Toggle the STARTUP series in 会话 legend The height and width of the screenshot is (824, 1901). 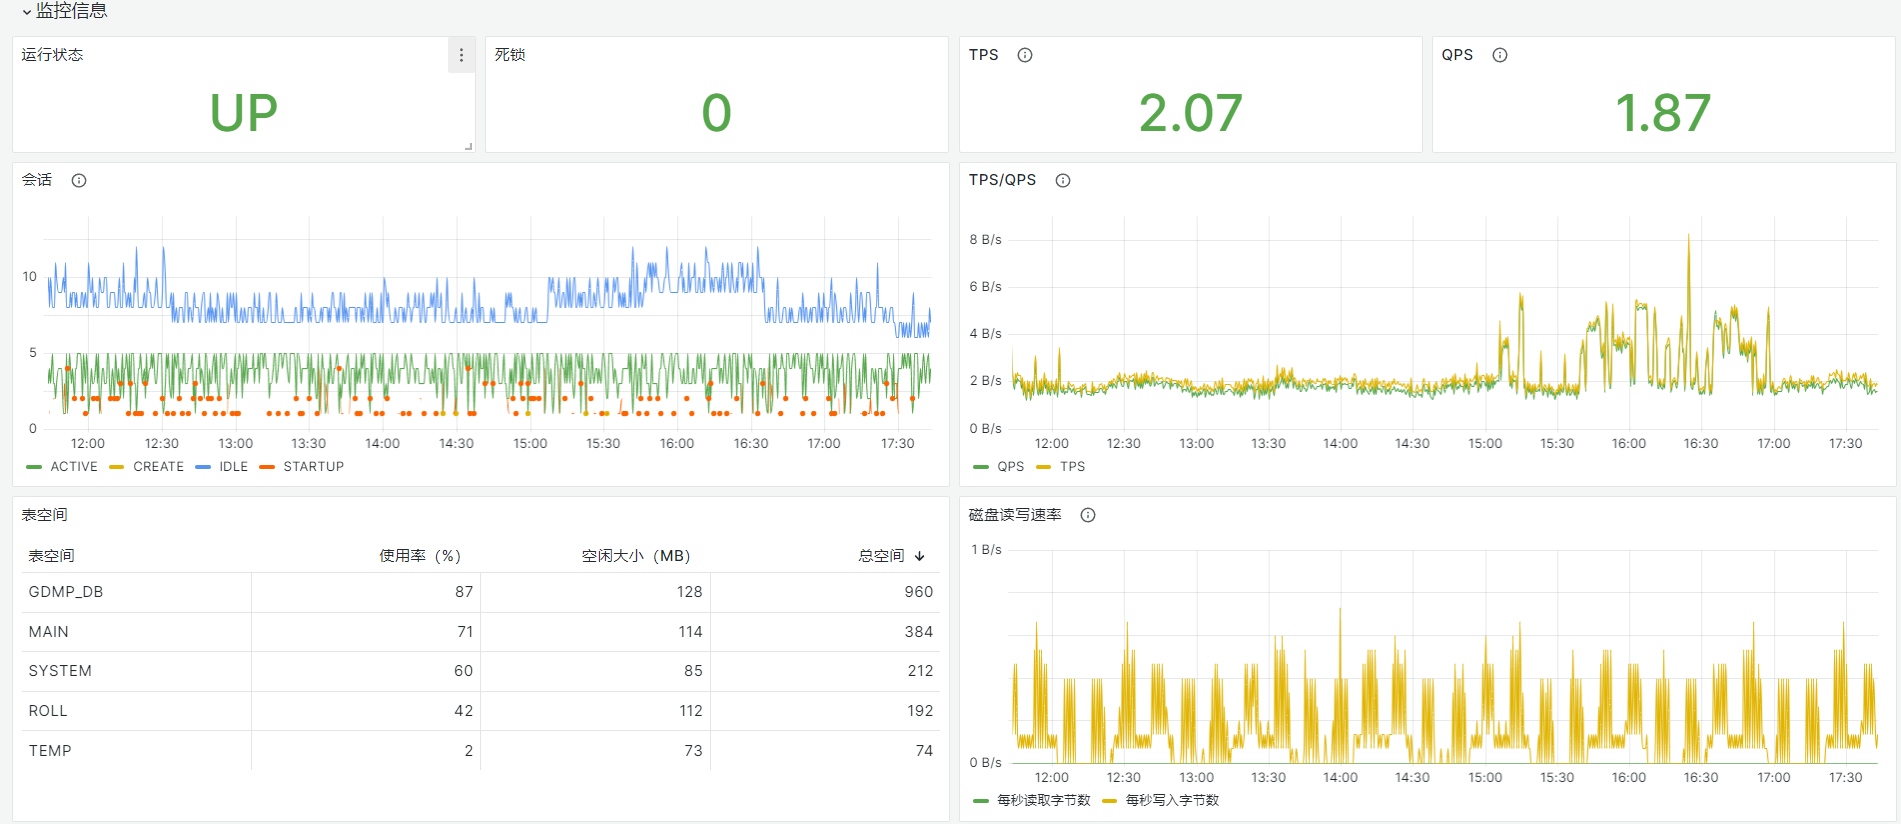point(313,467)
